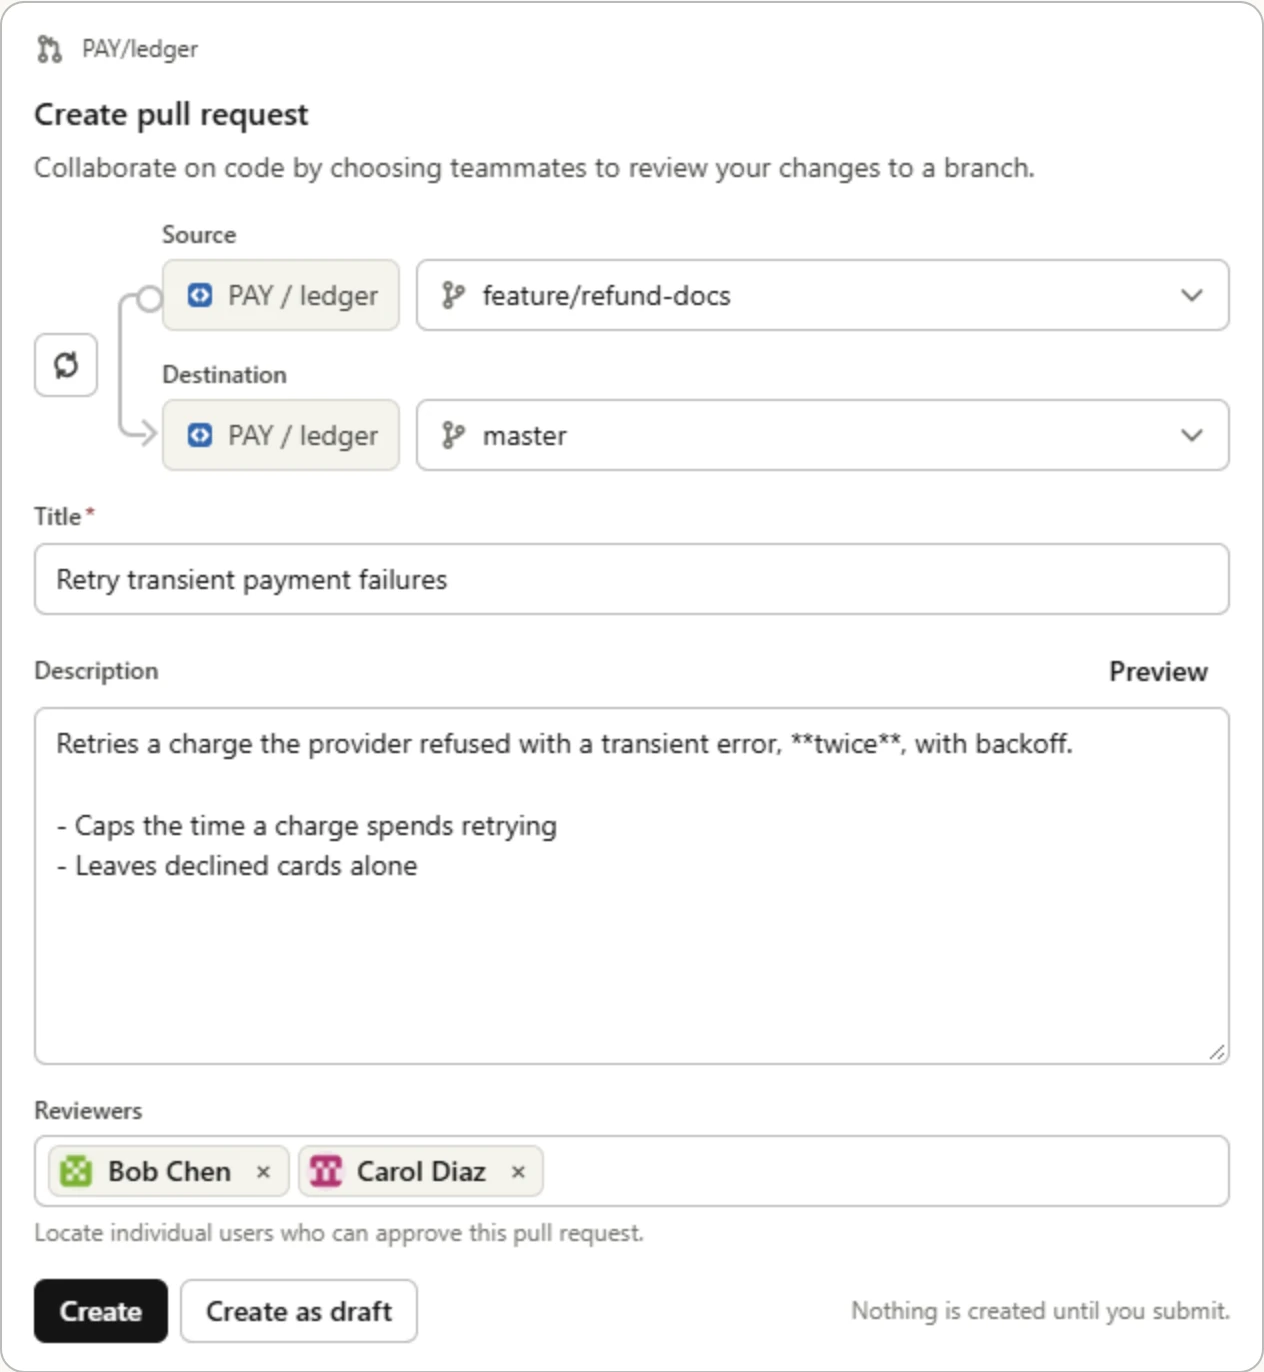
Task: Click 'Nothing is created until you submit.' text
Action: [1040, 1311]
